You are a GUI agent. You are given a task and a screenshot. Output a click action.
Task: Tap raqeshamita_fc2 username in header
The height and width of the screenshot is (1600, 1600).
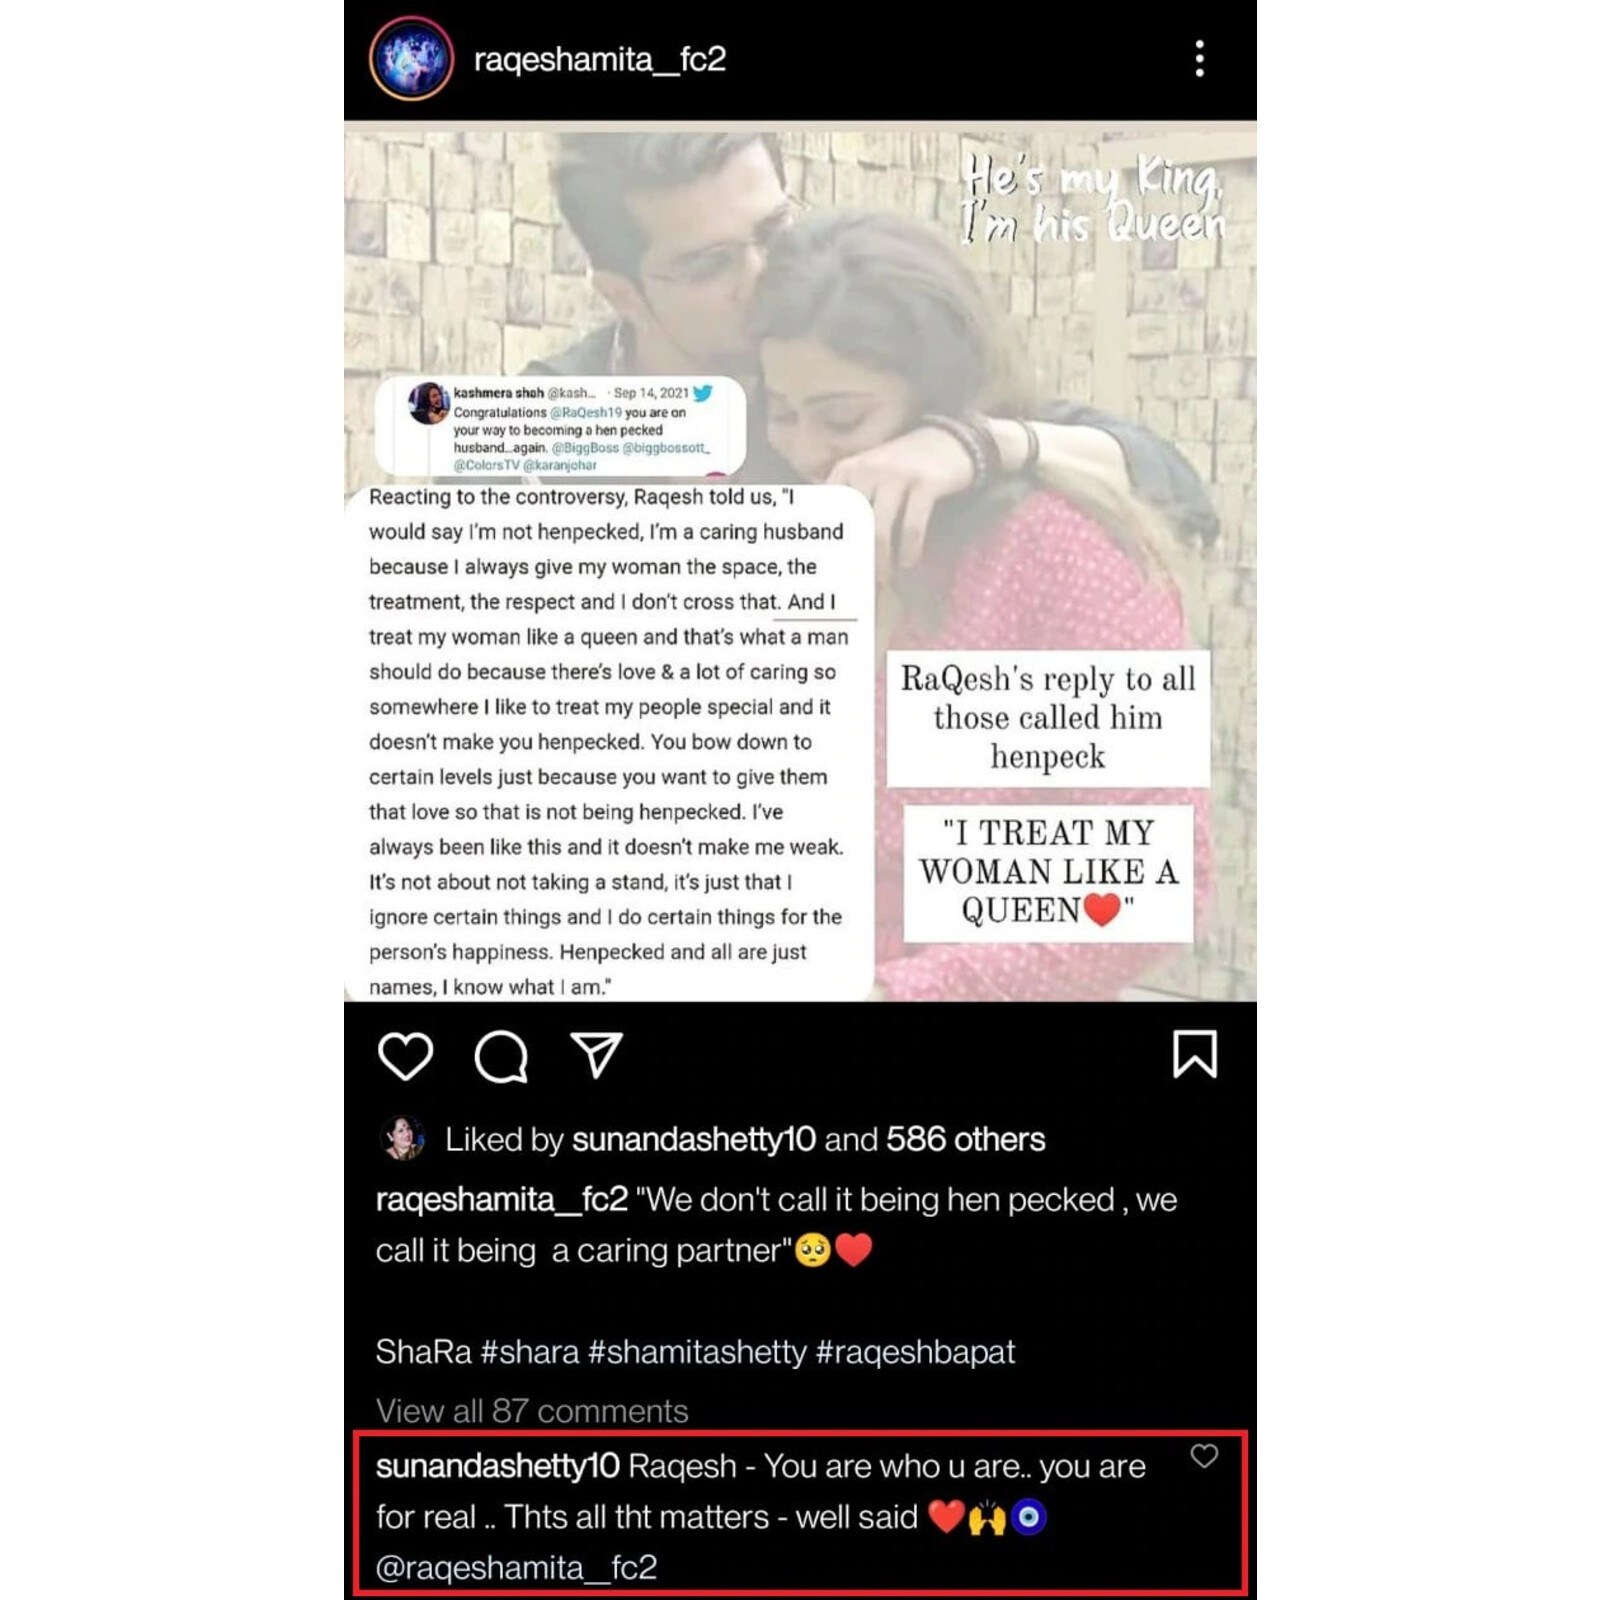[600, 59]
